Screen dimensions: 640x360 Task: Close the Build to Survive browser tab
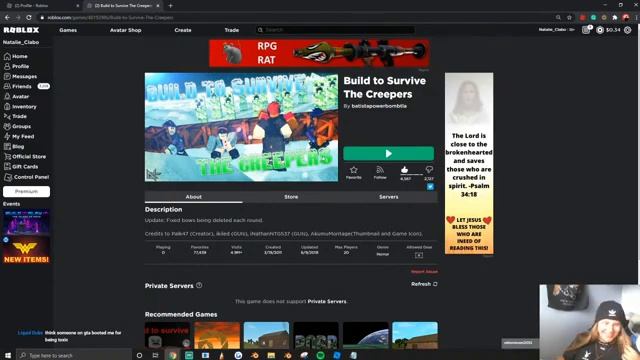pos(158,6)
